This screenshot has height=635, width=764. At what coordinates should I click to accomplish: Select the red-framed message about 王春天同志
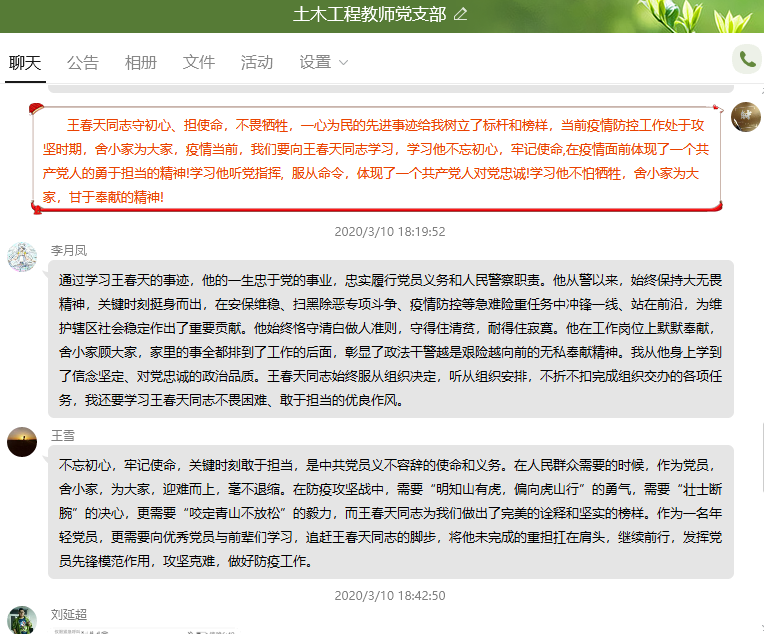(377, 159)
